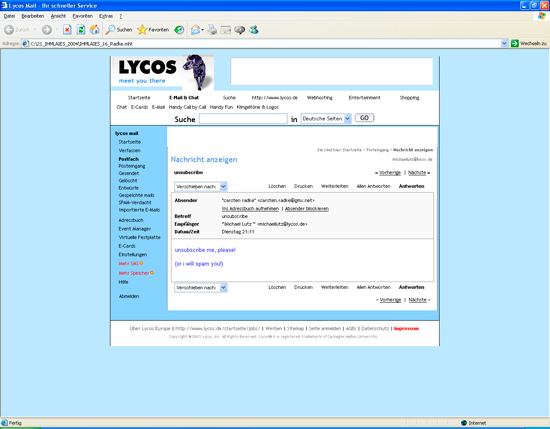
Task: Open Entwürfe folder in sidebar
Action: coord(129,188)
